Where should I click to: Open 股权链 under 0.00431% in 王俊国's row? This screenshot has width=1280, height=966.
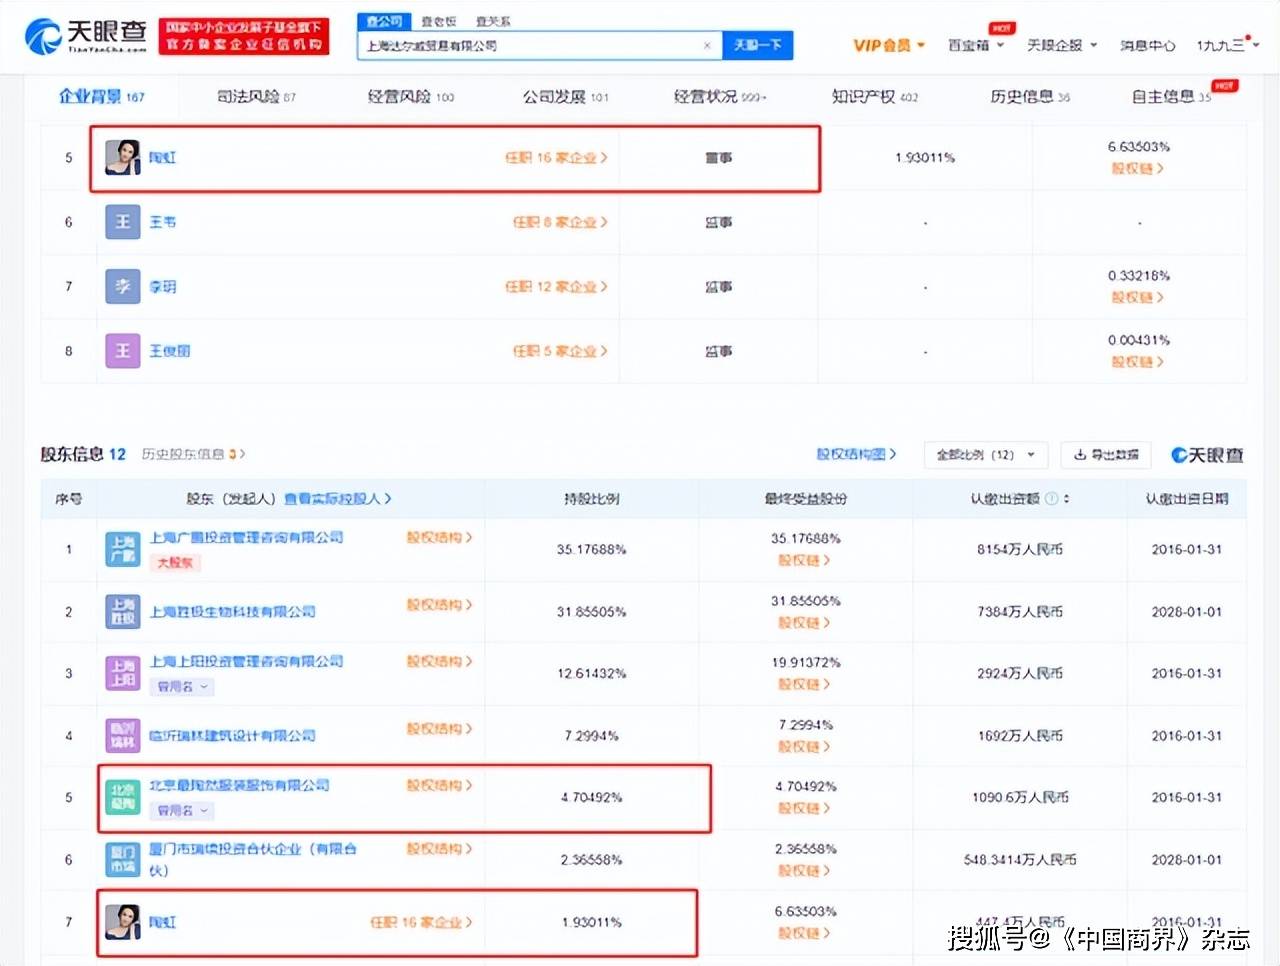[1138, 362]
